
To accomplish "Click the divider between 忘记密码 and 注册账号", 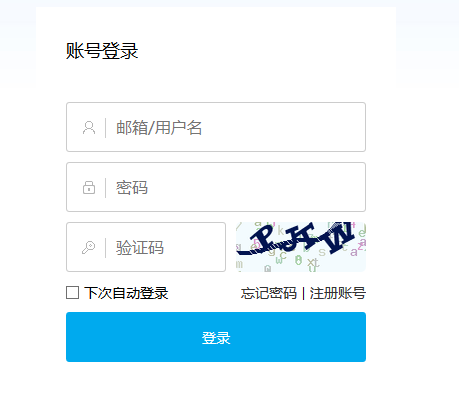I will tap(303, 294).
